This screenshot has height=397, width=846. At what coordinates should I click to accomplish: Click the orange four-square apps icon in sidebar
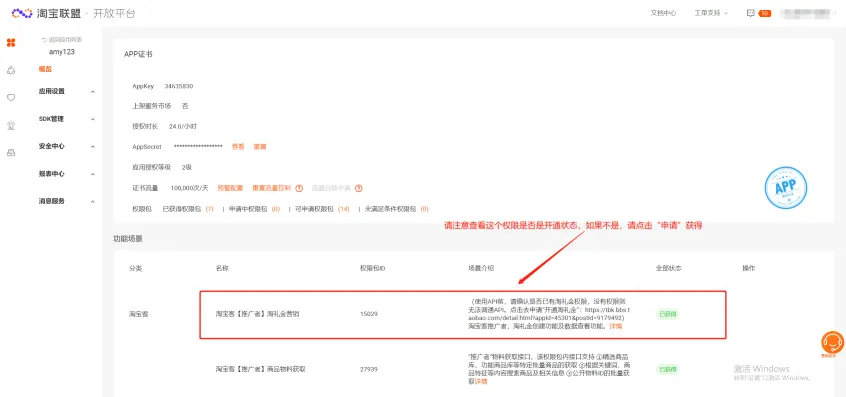tap(11, 43)
